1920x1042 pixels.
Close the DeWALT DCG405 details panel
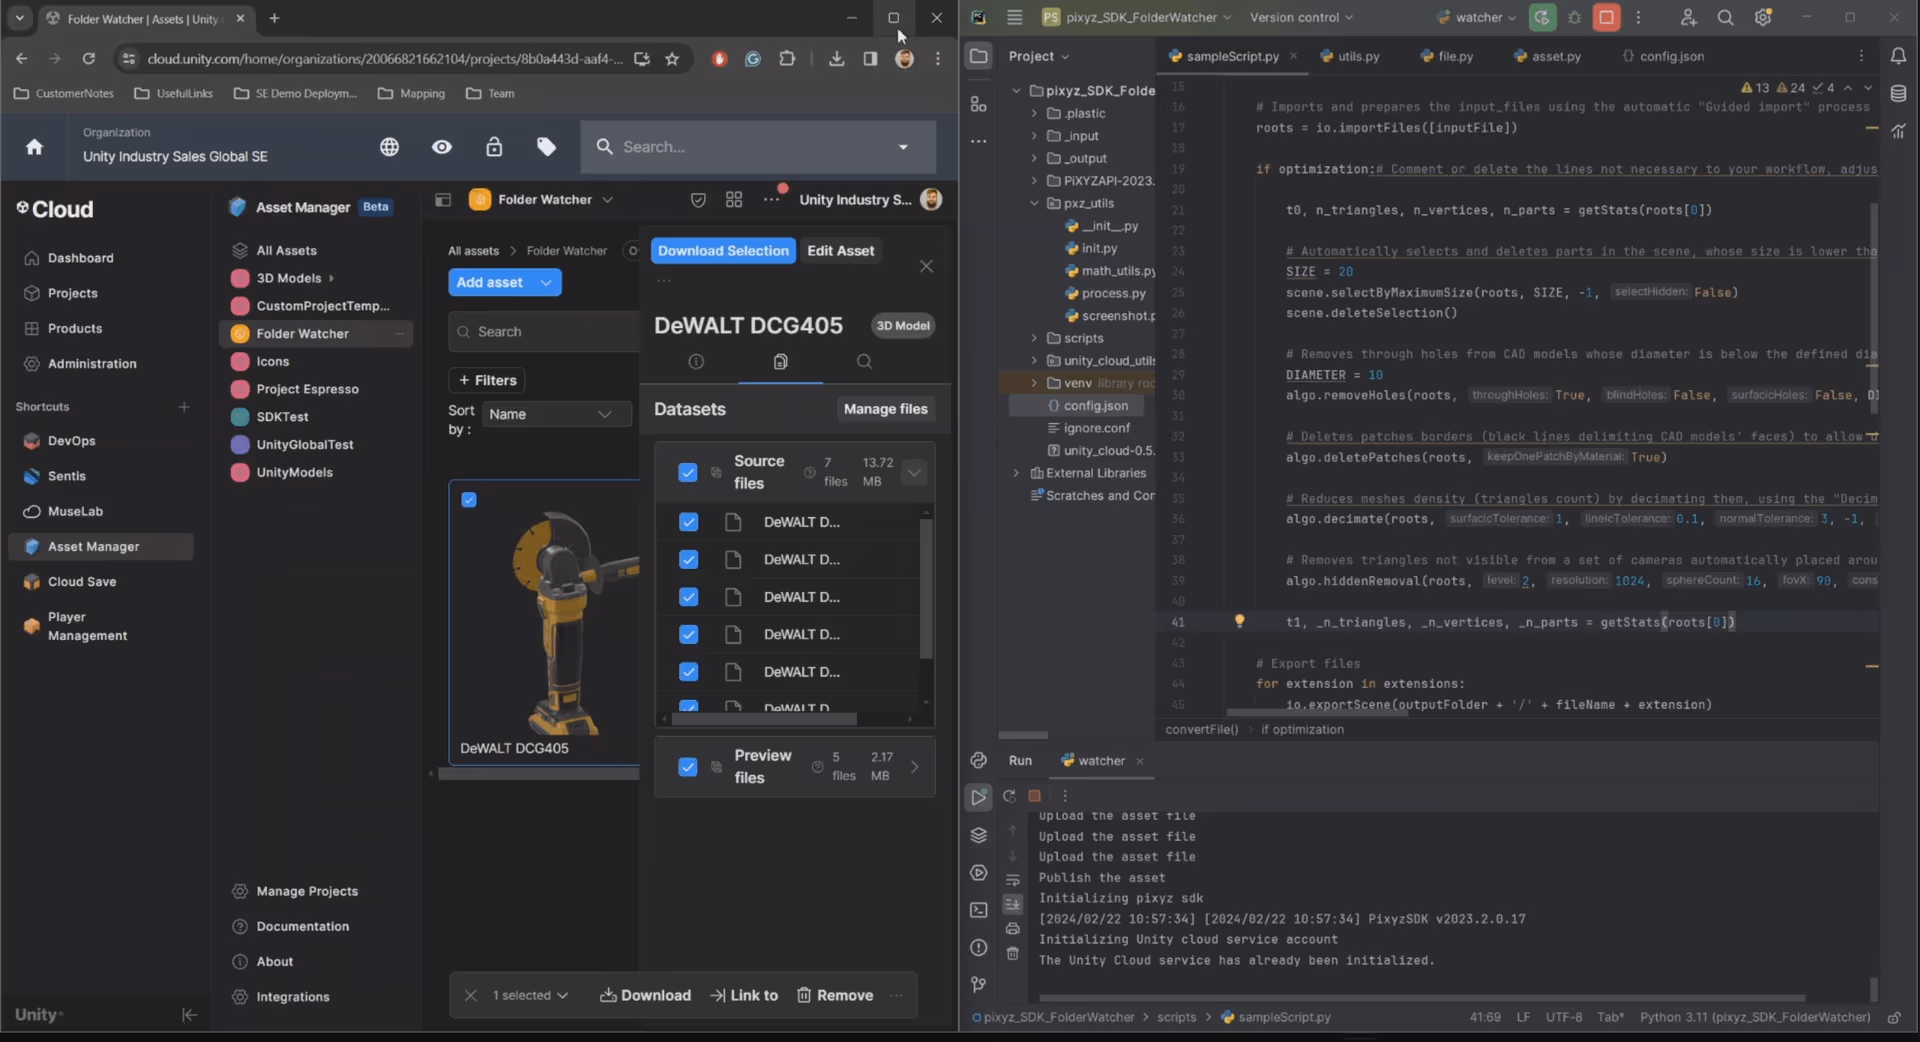[x=926, y=266]
